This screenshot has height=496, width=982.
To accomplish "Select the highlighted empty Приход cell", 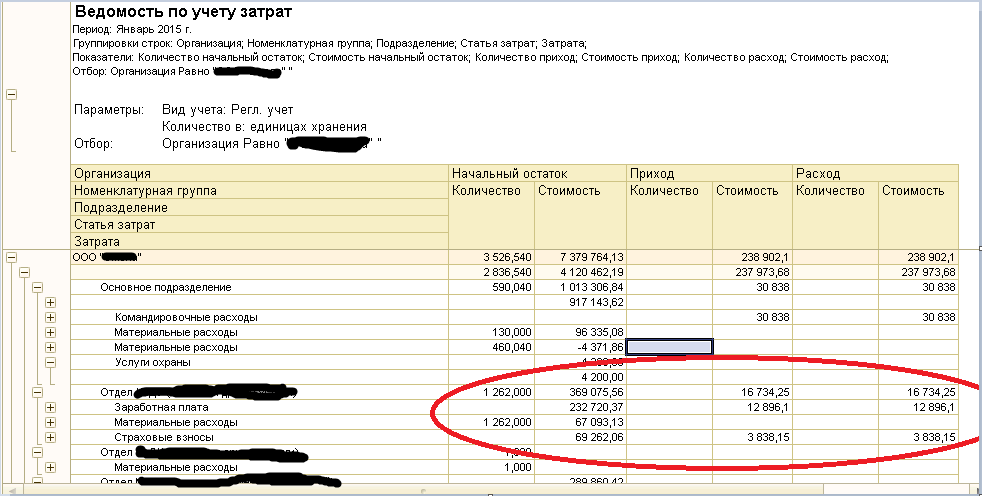I will (669, 347).
